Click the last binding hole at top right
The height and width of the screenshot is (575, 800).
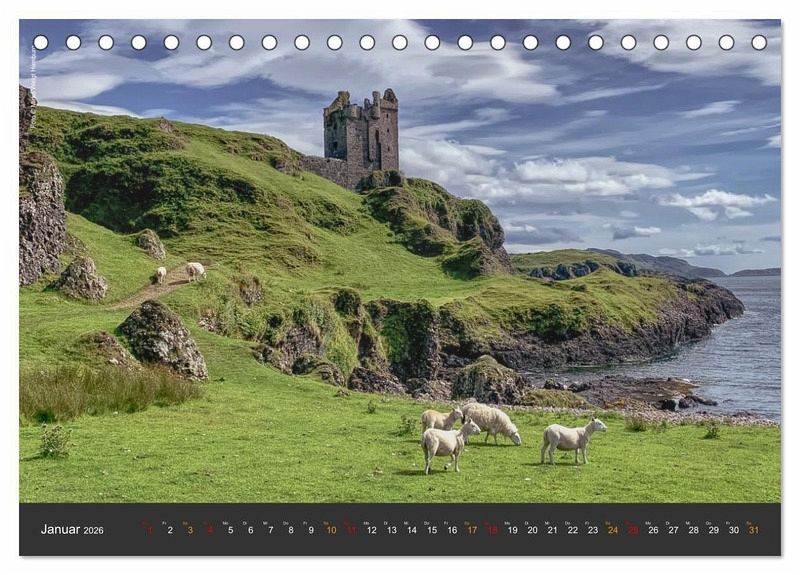pyautogui.click(x=759, y=43)
